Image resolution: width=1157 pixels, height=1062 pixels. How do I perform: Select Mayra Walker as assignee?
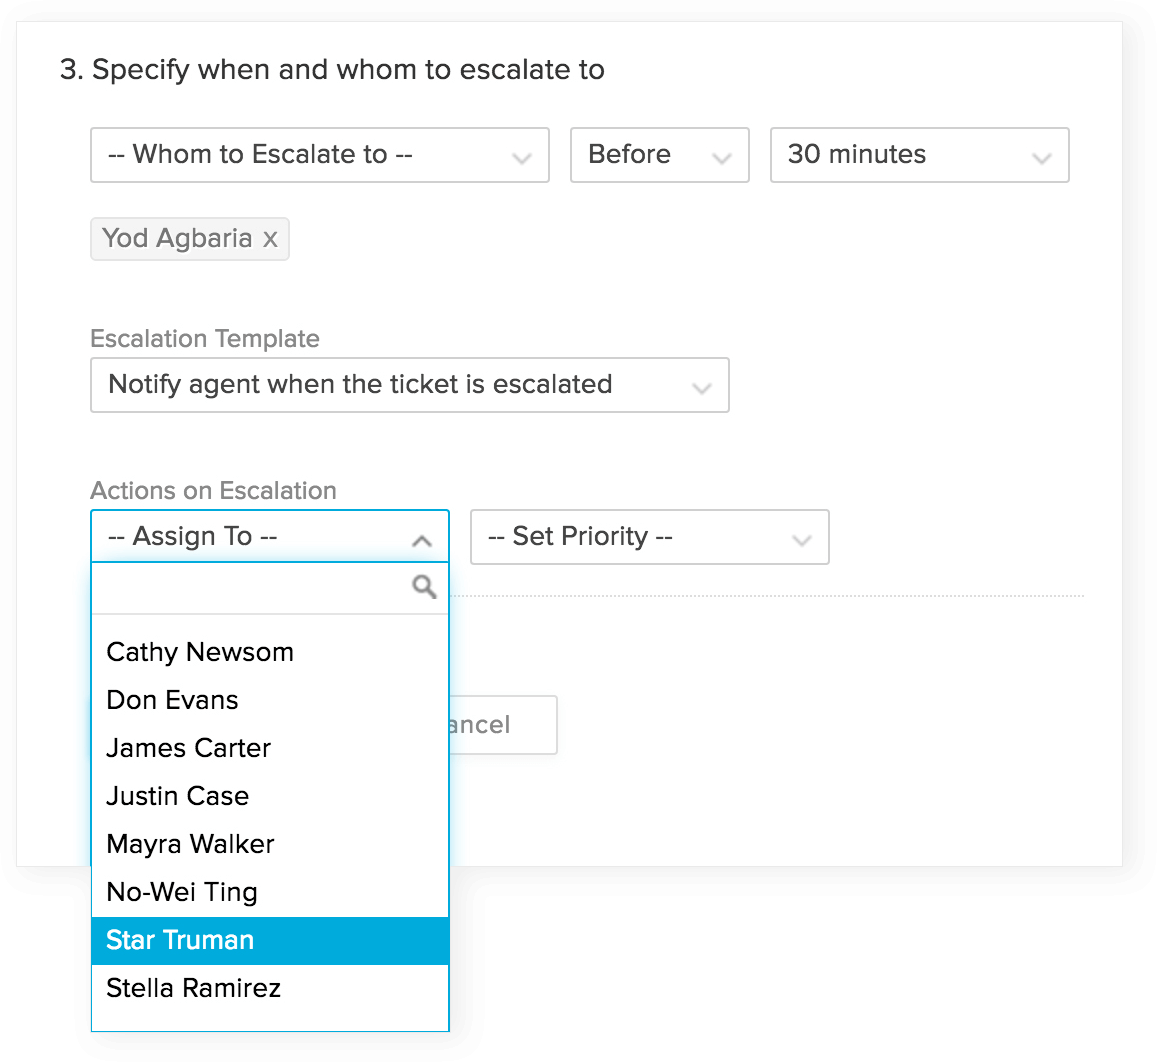click(190, 844)
